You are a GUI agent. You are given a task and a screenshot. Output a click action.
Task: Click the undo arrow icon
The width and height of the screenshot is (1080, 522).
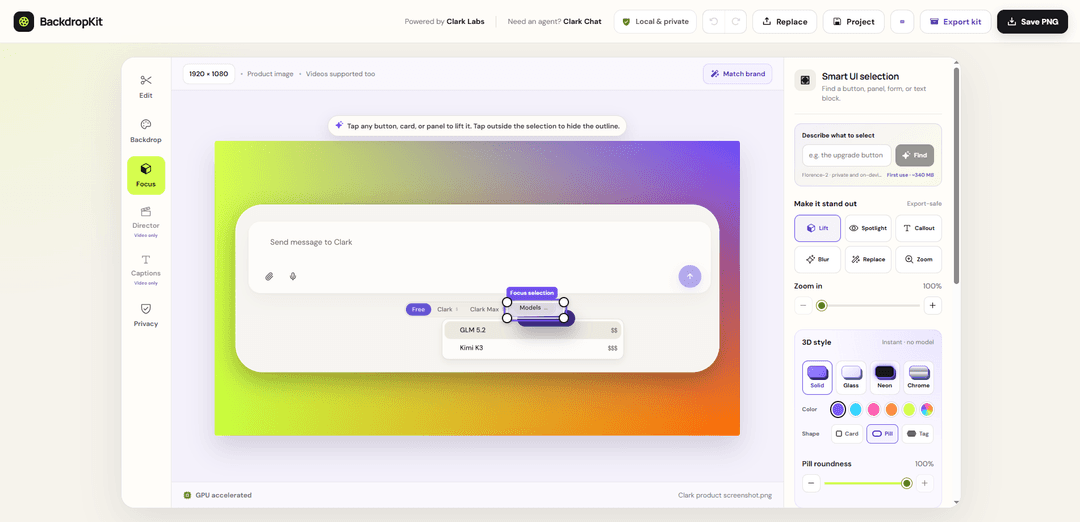(x=714, y=21)
